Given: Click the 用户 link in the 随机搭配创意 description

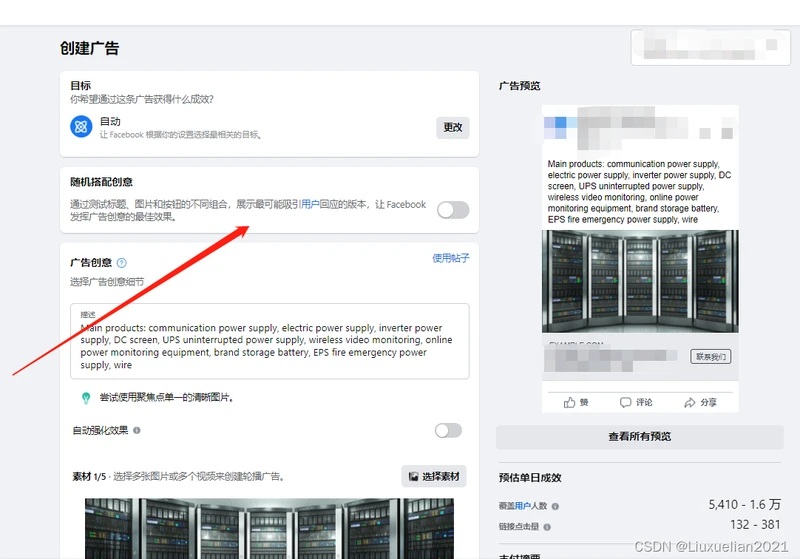Looking at the screenshot, I should point(310,205).
